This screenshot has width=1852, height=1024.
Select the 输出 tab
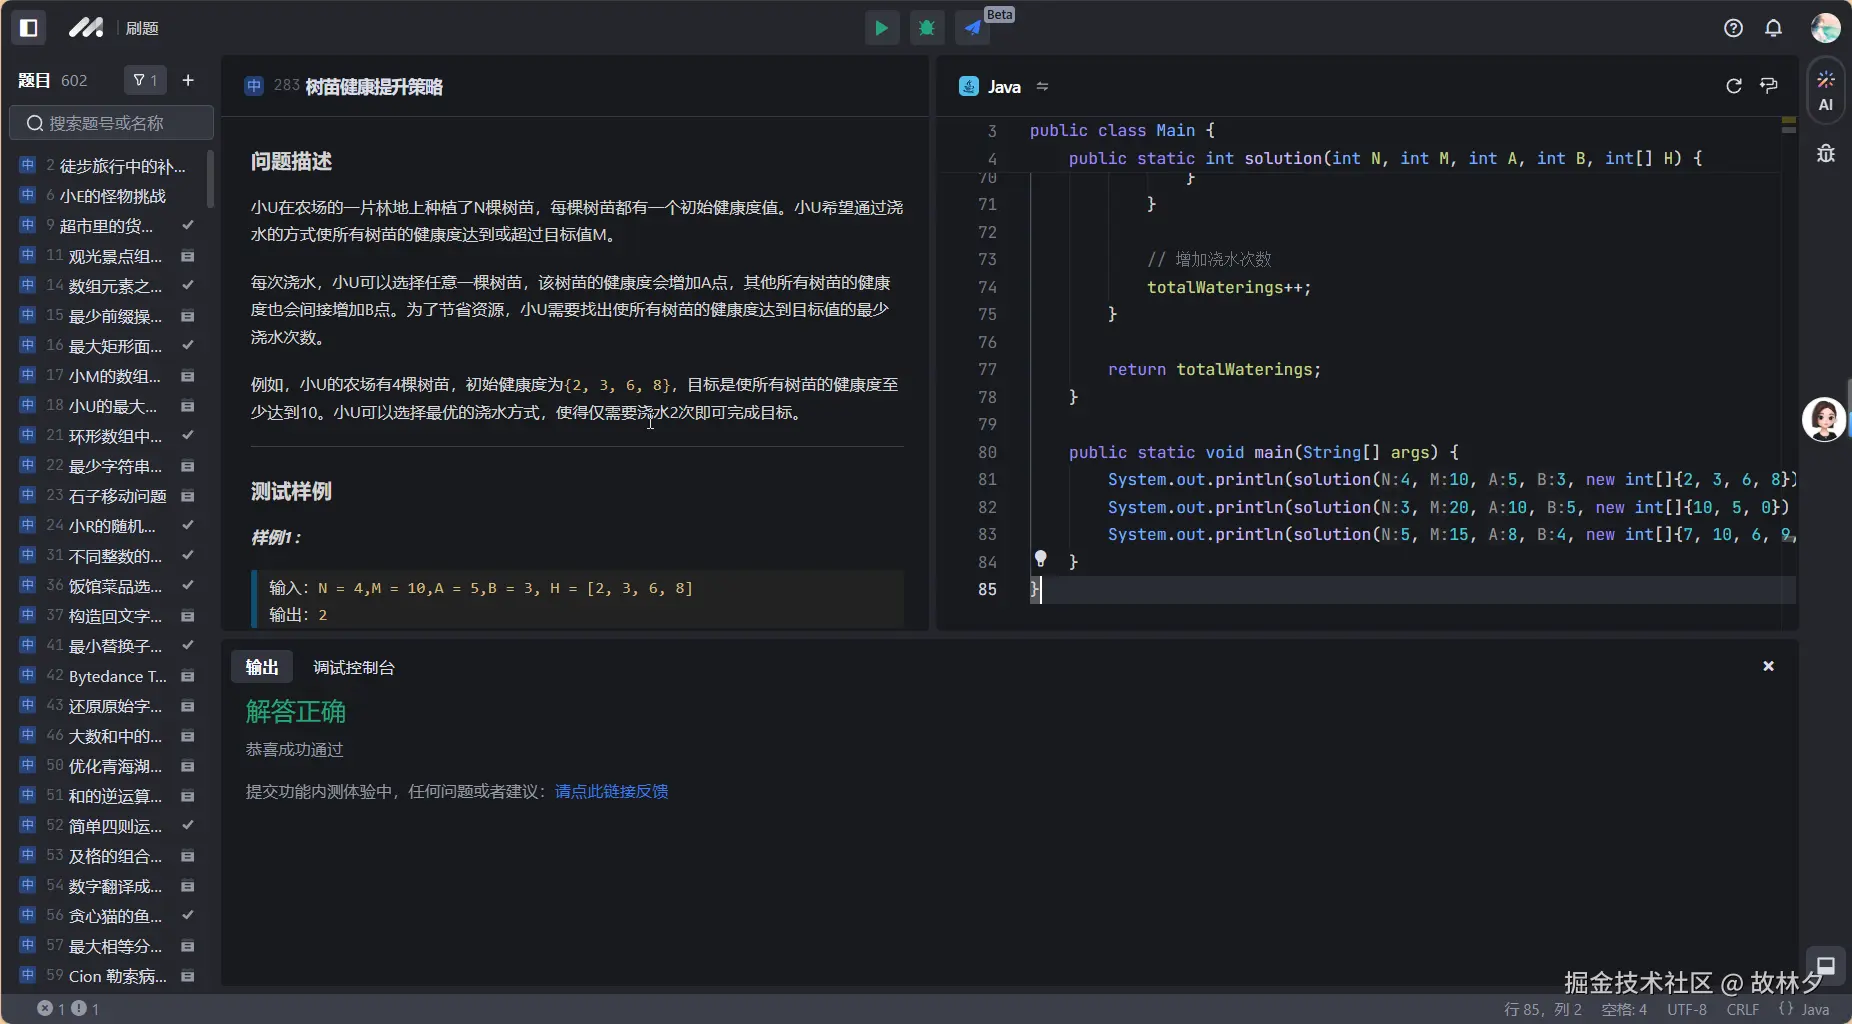click(262, 667)
